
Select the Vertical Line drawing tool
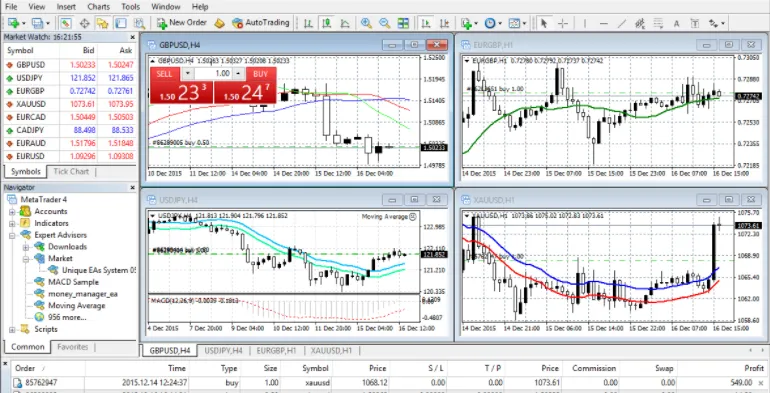click(584, 23)
